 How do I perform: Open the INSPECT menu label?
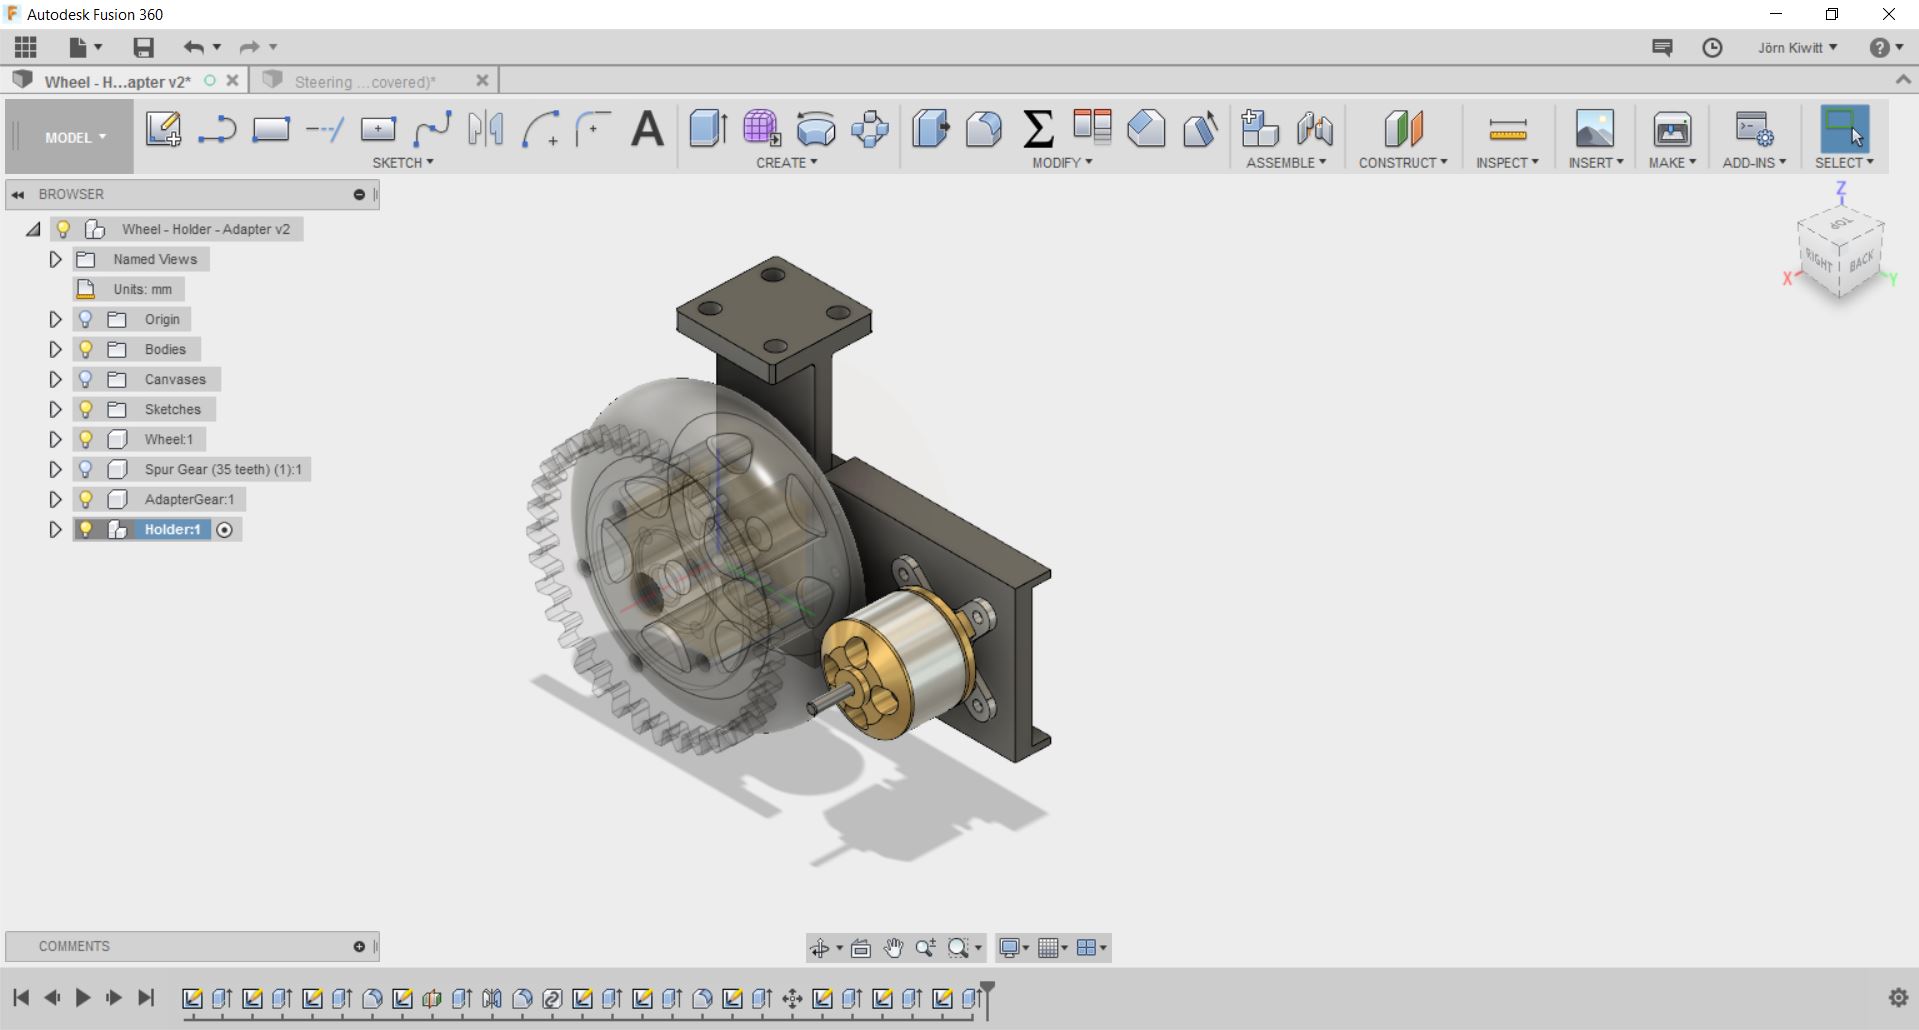pyautogui.click(x=1507, y=162)
